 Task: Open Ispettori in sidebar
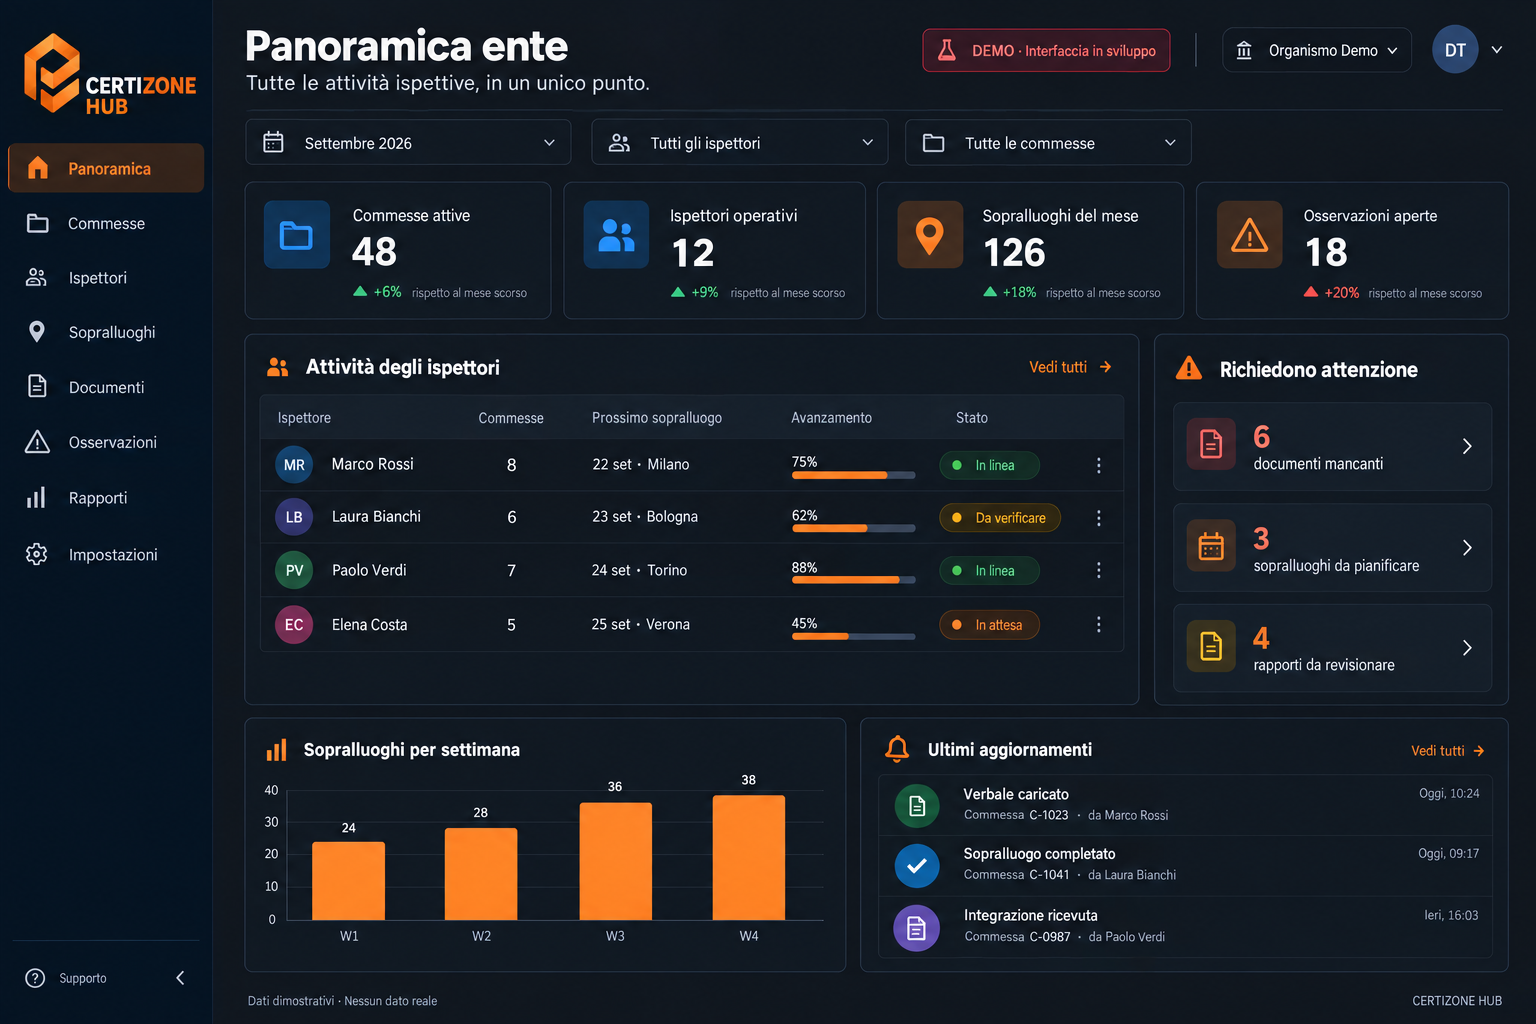tap(106, 278)
